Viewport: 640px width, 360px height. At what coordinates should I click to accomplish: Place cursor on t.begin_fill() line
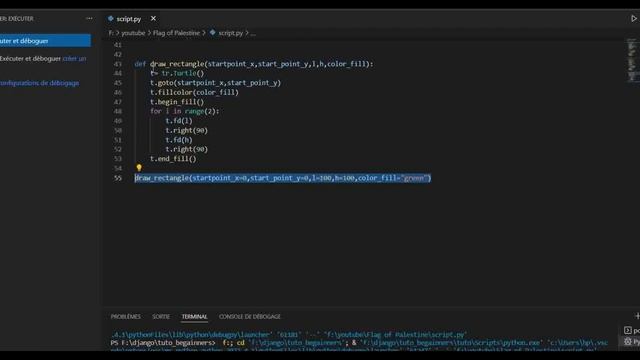click(177, 102)
